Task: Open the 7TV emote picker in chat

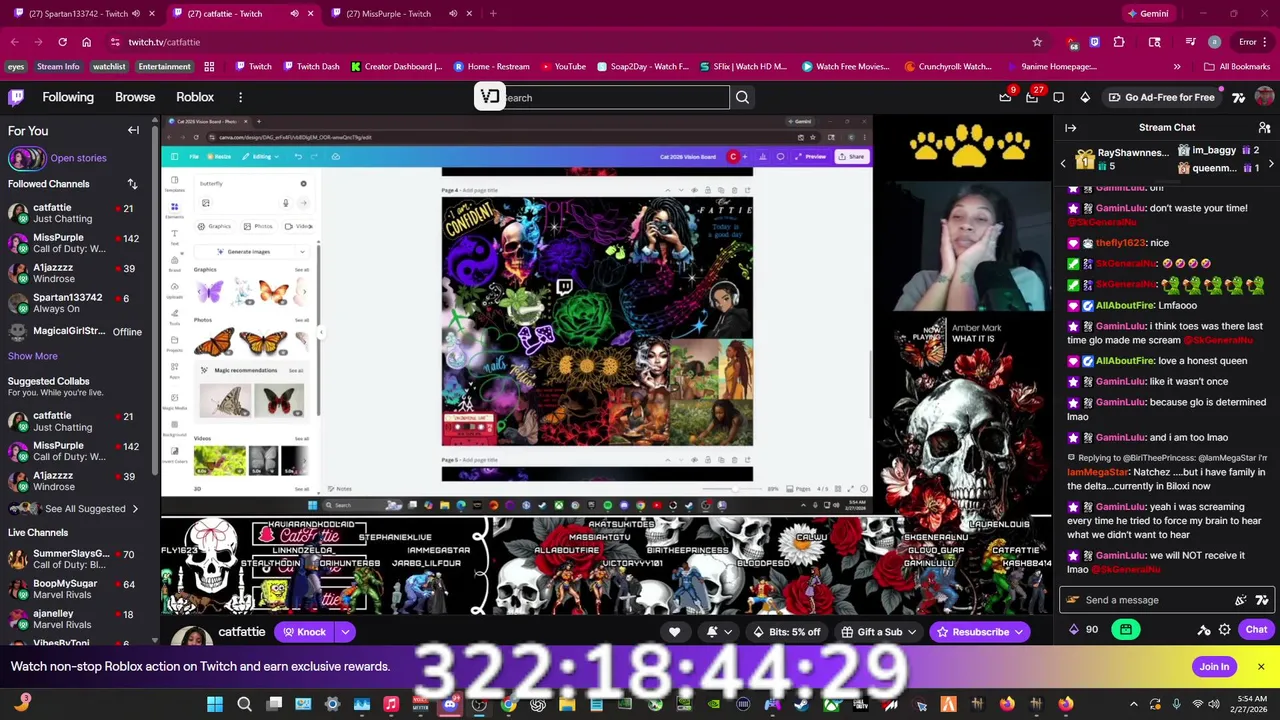Action: pos(1262,600)
